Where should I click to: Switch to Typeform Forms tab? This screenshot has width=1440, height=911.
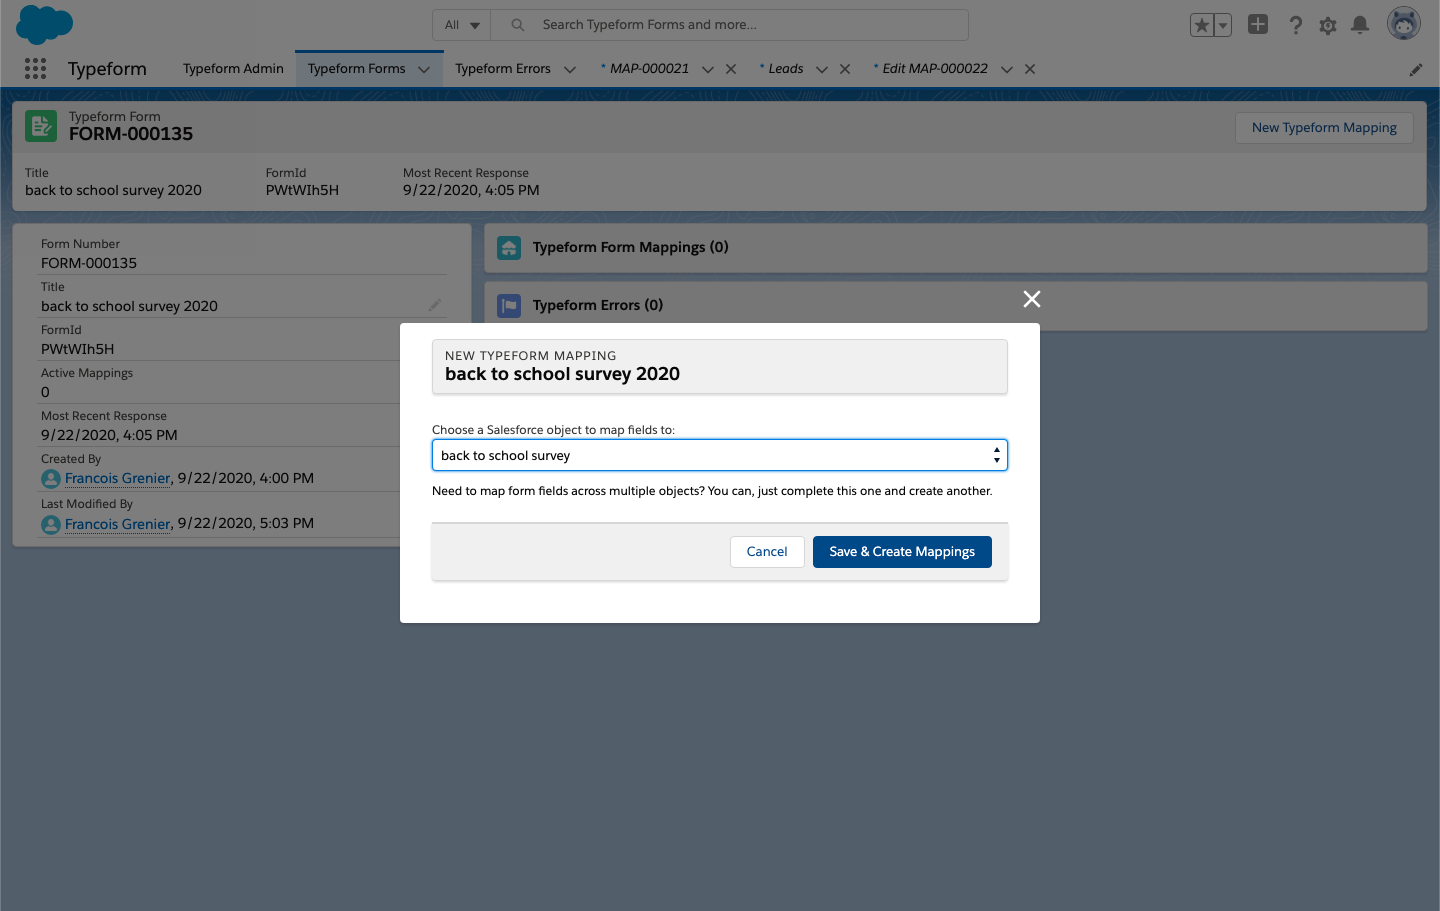tap(356, 68)
